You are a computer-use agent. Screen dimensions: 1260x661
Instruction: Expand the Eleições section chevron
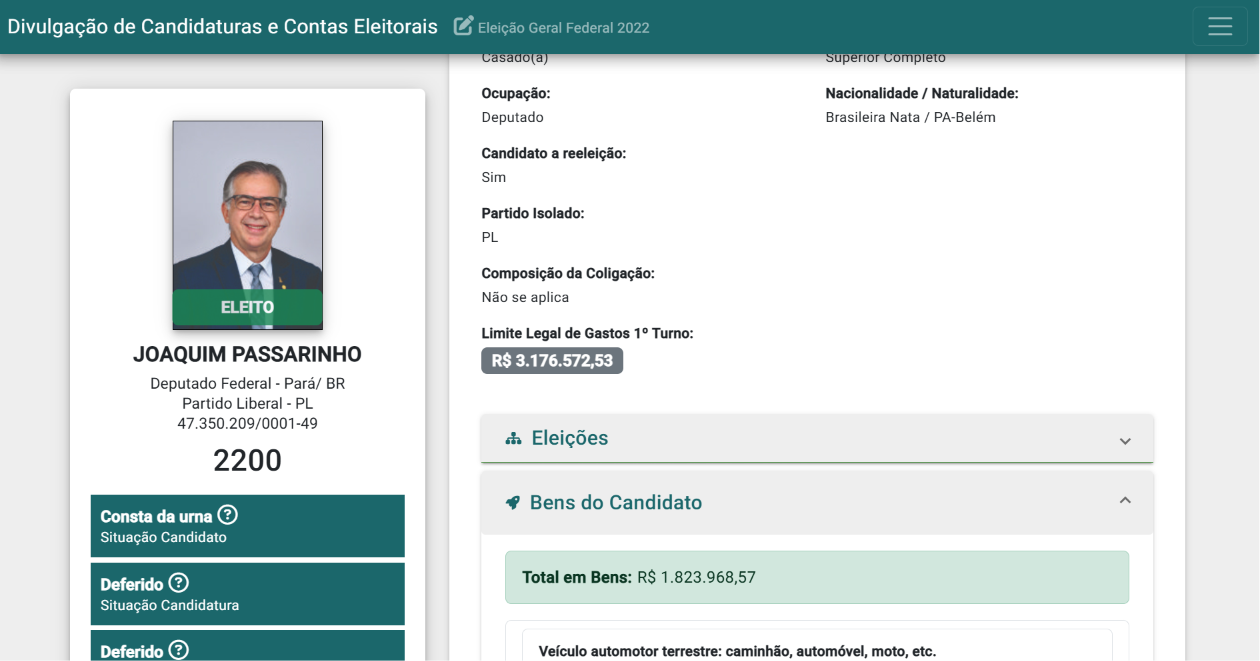[x=1125, y=441]
